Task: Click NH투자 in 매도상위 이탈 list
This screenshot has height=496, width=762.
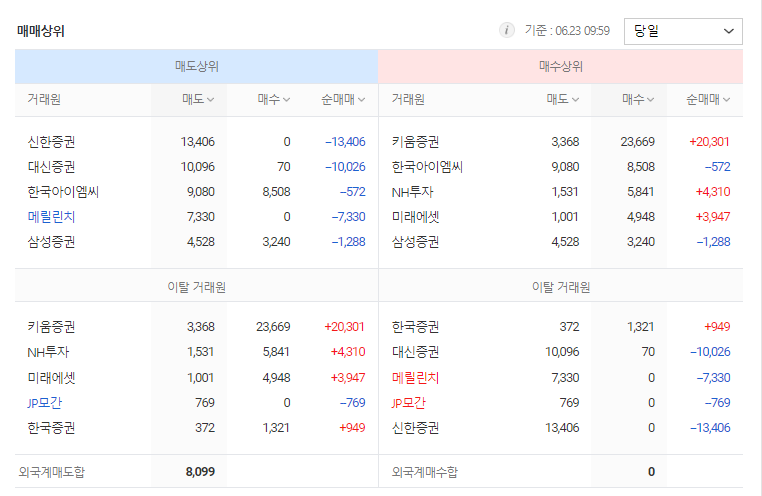Action: pyautogui.click(x=48, y=352)
